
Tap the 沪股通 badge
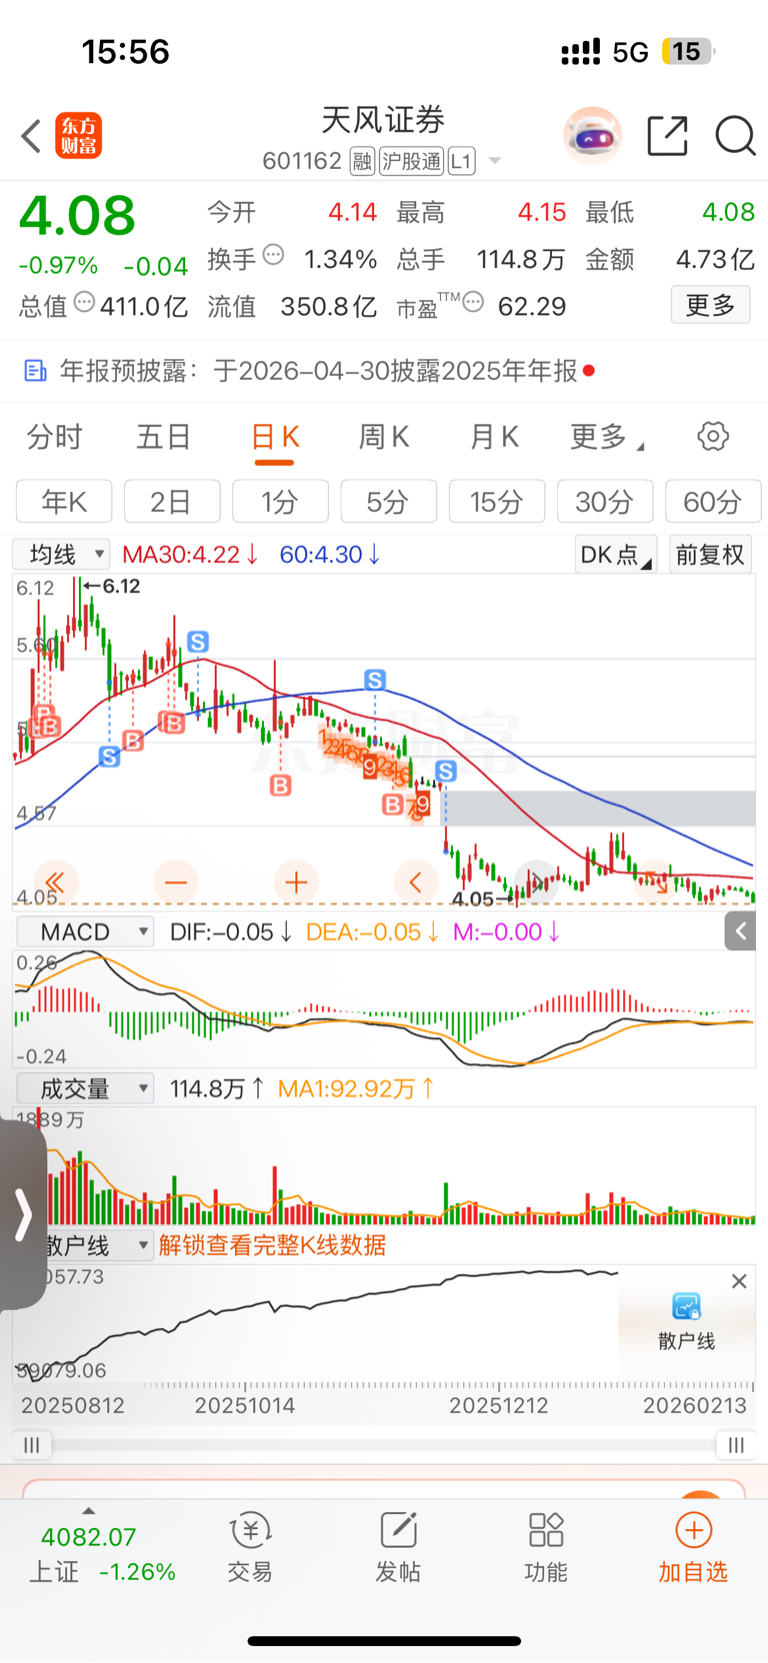click(411, 161)
